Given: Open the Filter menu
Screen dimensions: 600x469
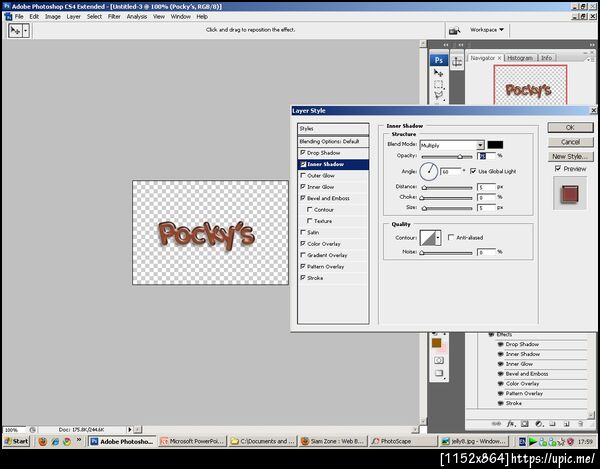Looking at the screenshot, I should tap(114, 16).
